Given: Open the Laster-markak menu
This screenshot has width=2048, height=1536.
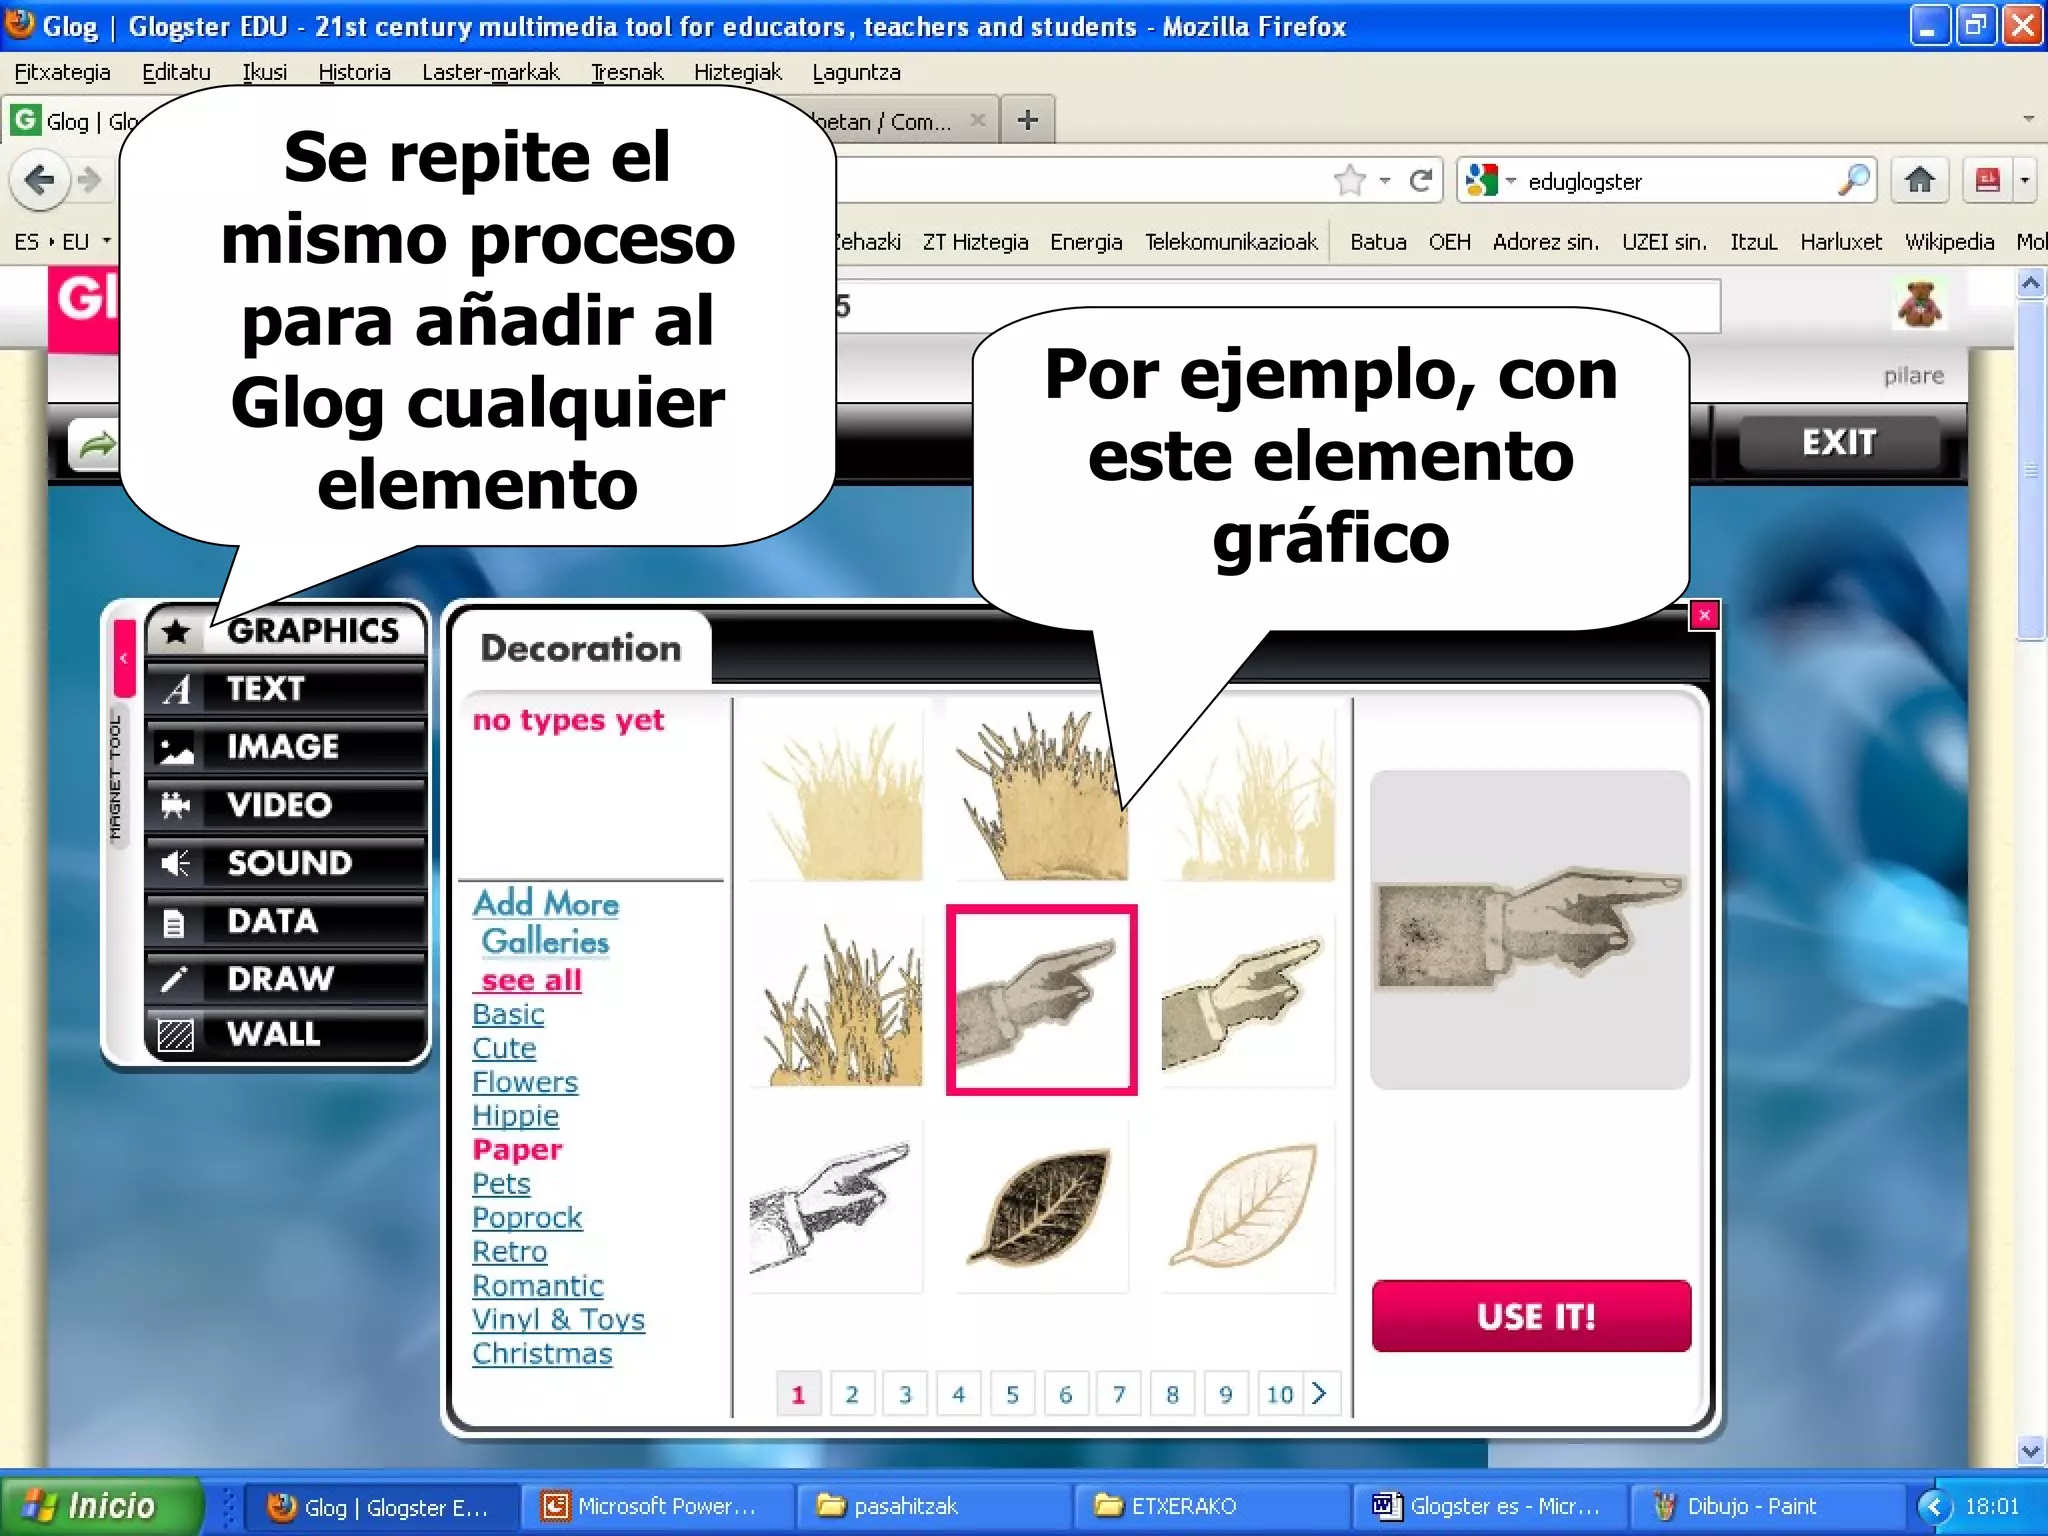Looking at the screenshot, I should [490, 72].
